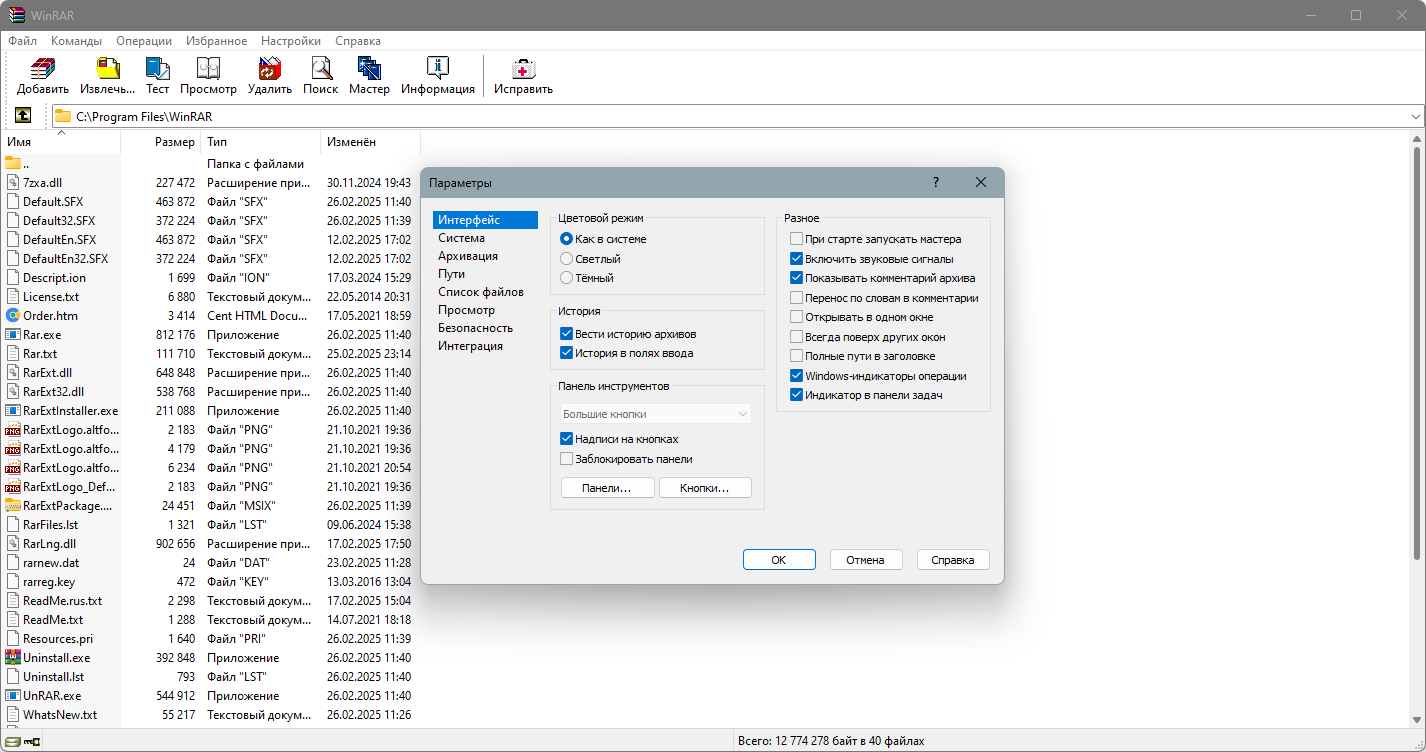Click the Просмотр toolbar icon
Image resolution: width=1426 pixels, height=752 pixels.
pyautogui.click(x=208, y=69)
